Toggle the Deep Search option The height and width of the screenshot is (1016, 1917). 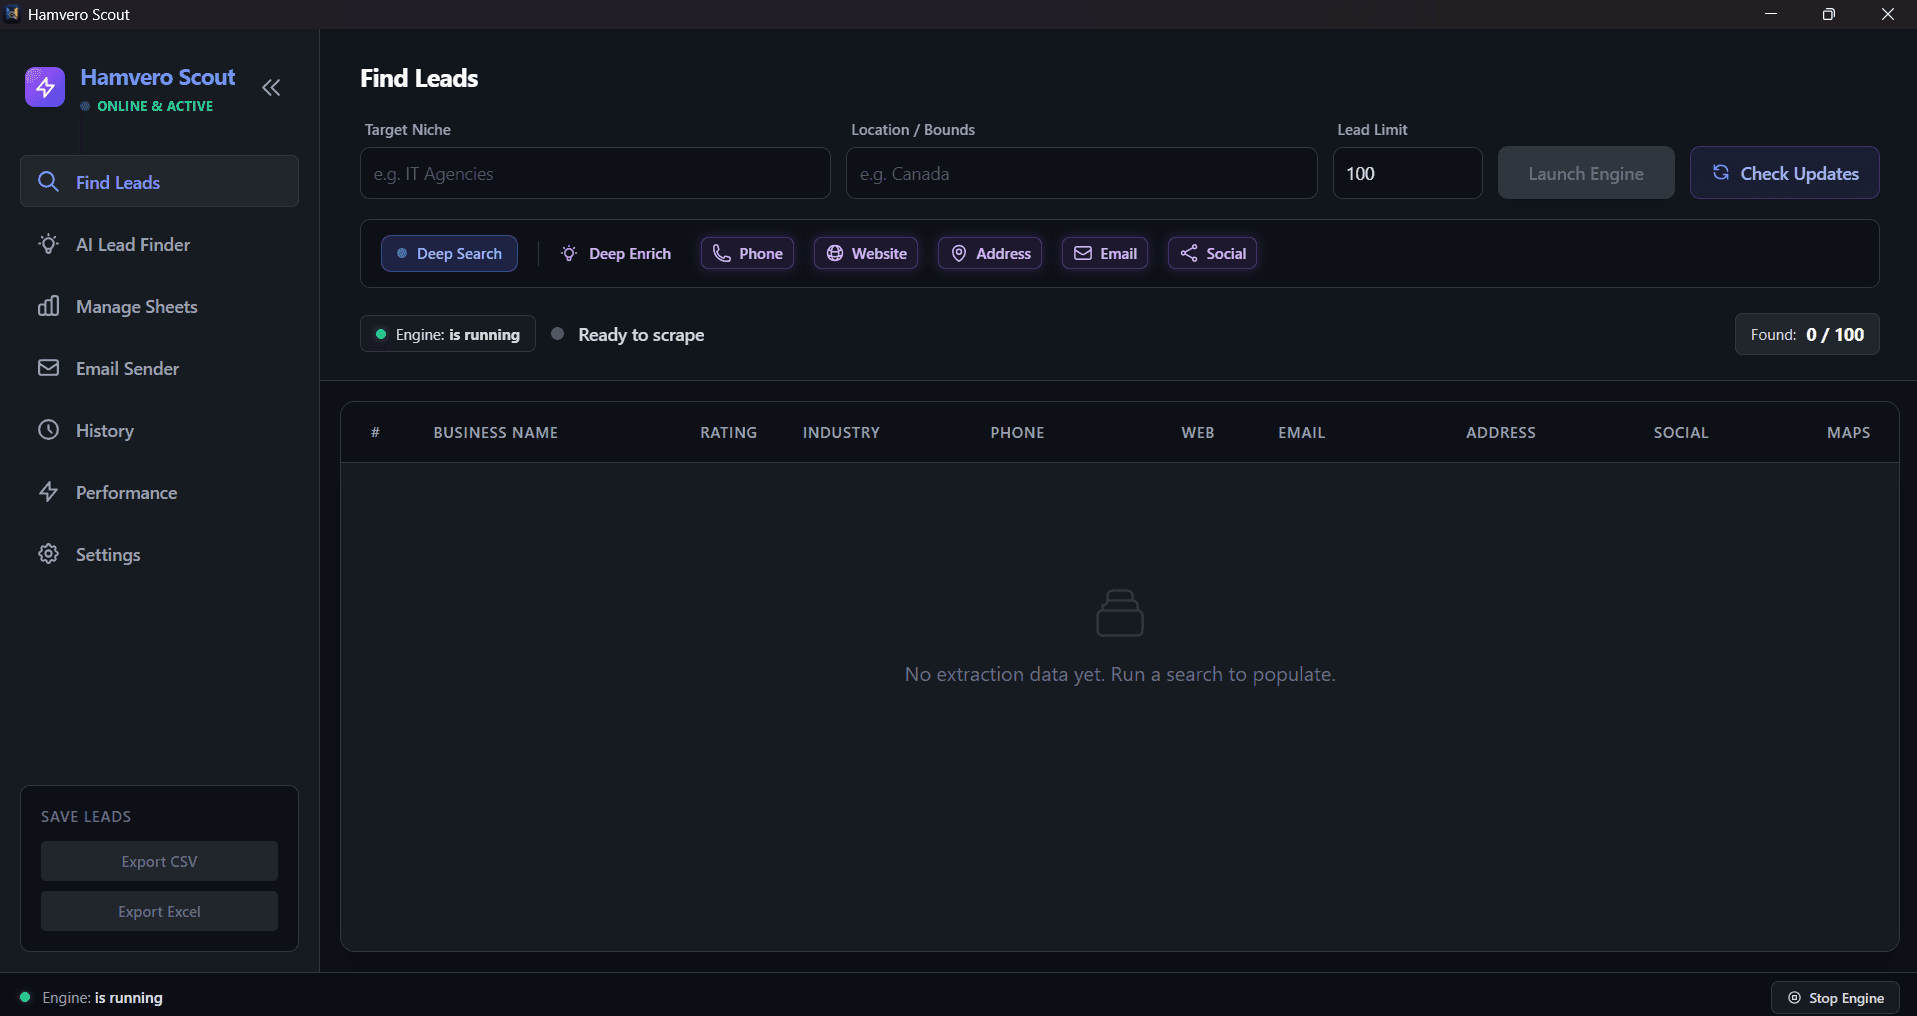(449, 253)
